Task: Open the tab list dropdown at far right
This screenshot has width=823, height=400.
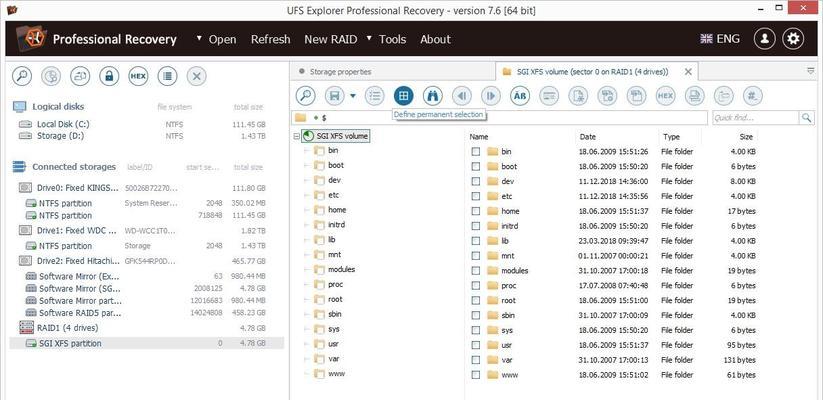Action: click(x=811, y=71)
